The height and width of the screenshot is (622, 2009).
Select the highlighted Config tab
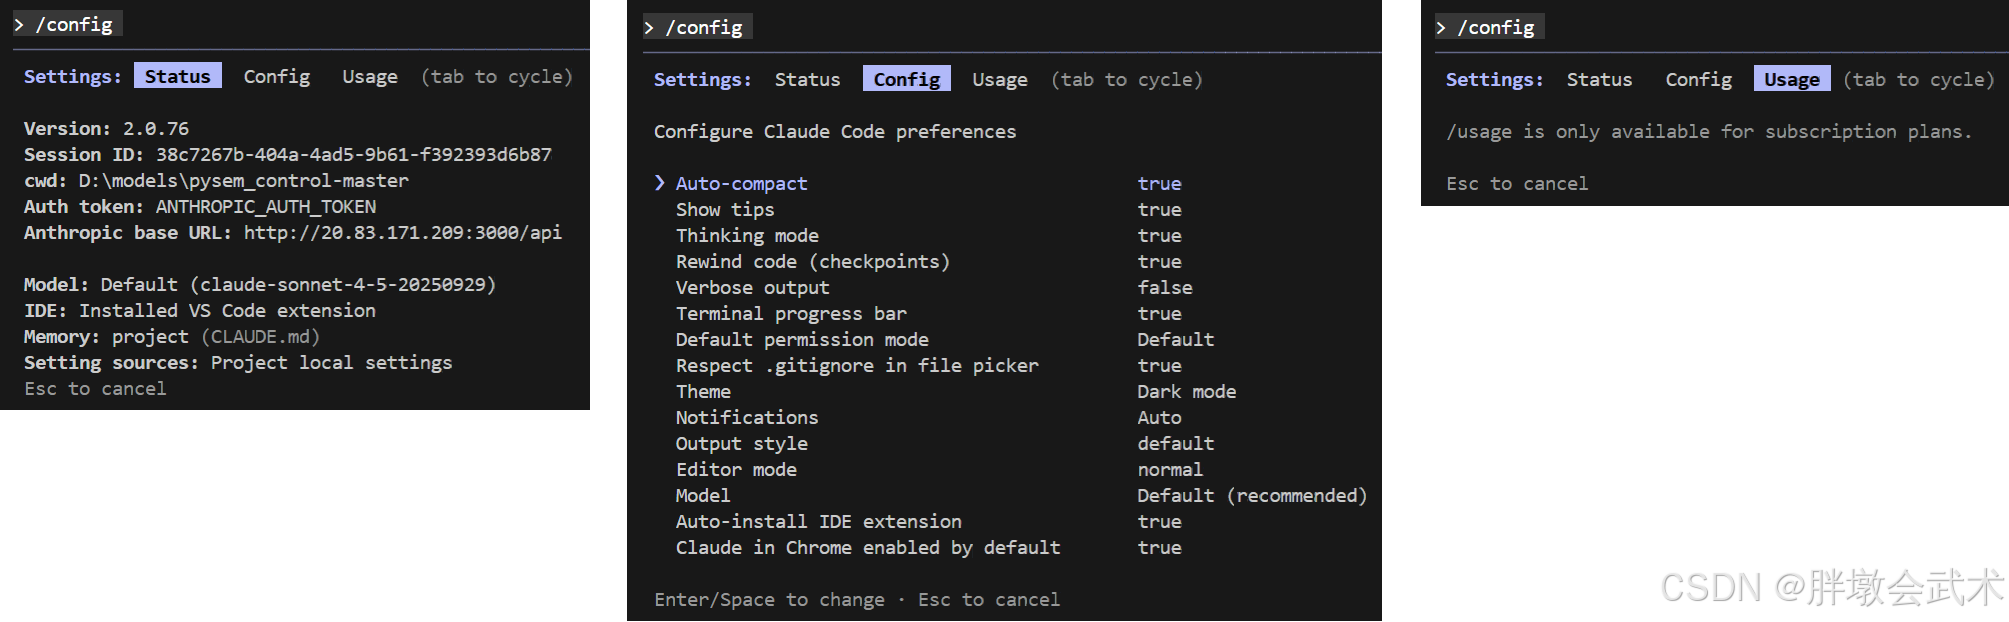(906, 80)
